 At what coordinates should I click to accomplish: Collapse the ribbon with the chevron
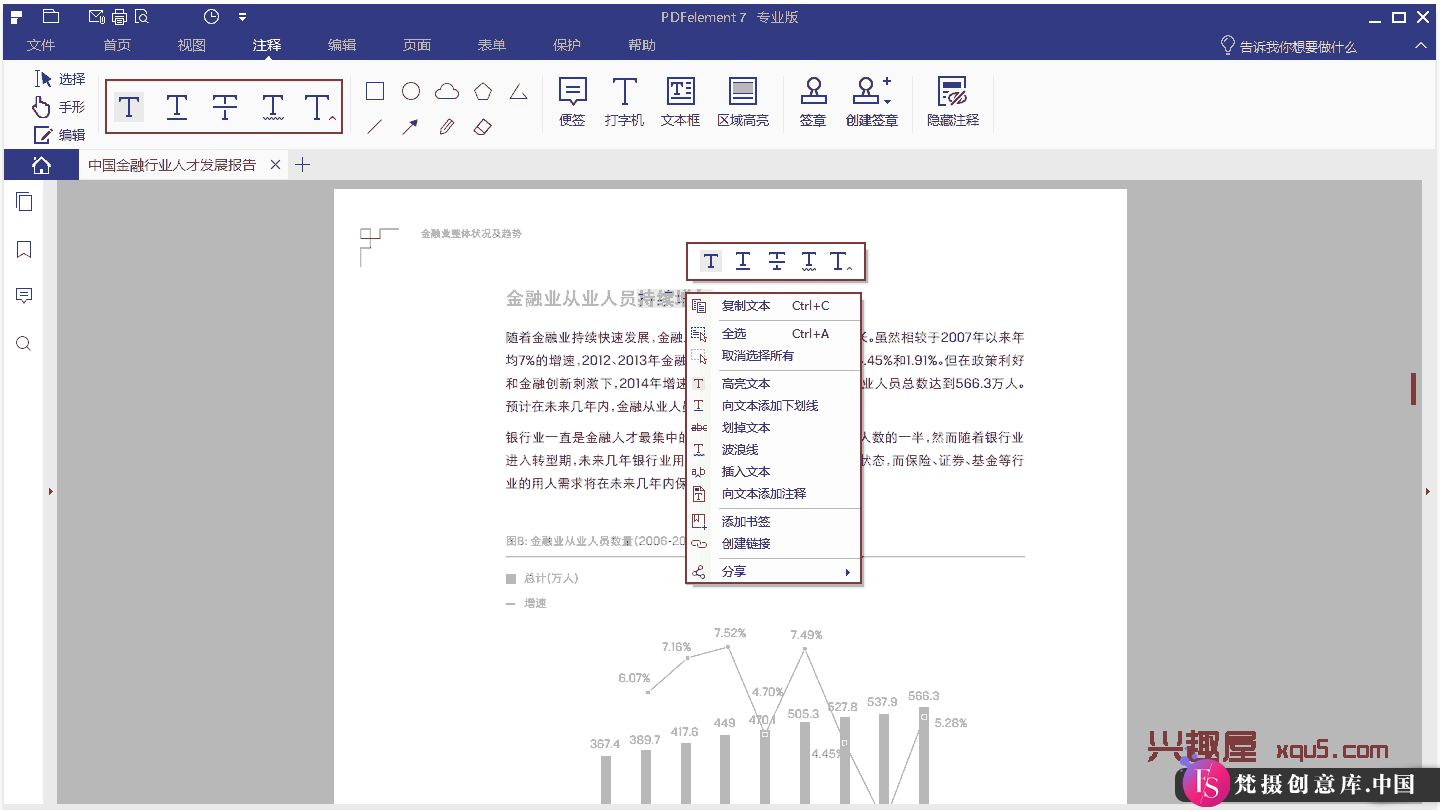coord(1420,46)
